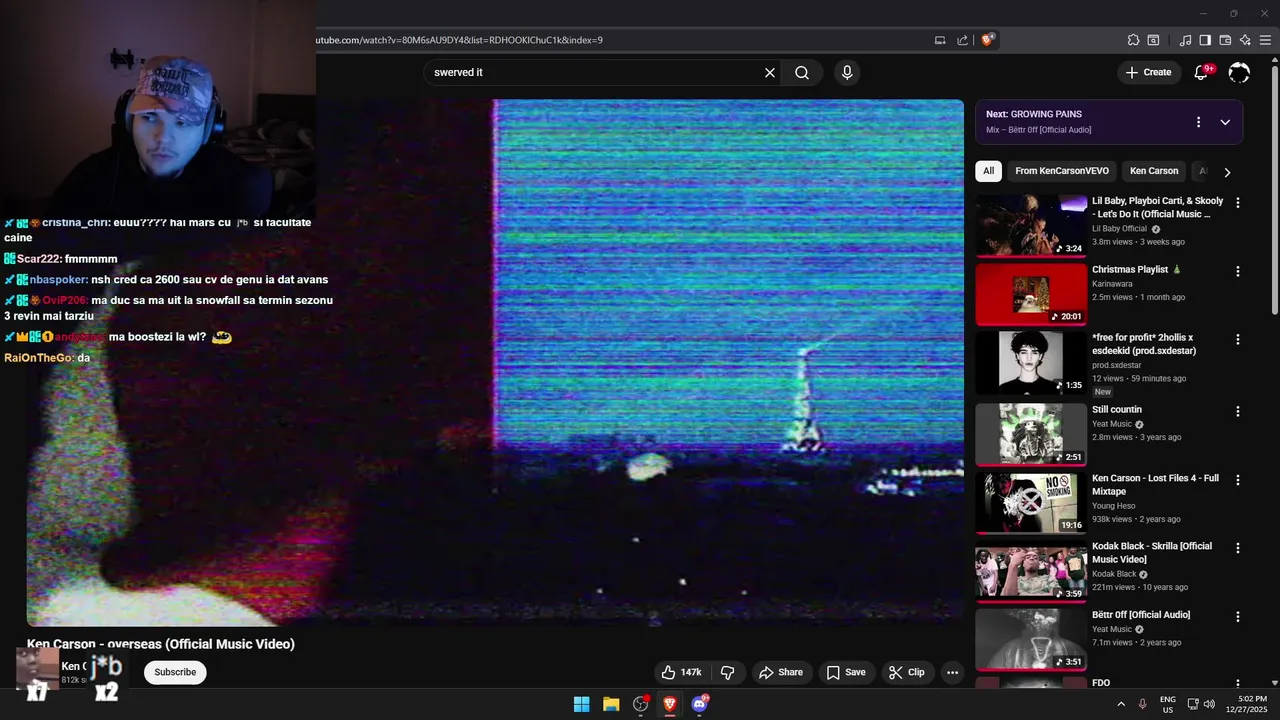The image size is (1280, 720).
Task: Open Christmas Playlist video title
Action: click(x=1136, y=269)
